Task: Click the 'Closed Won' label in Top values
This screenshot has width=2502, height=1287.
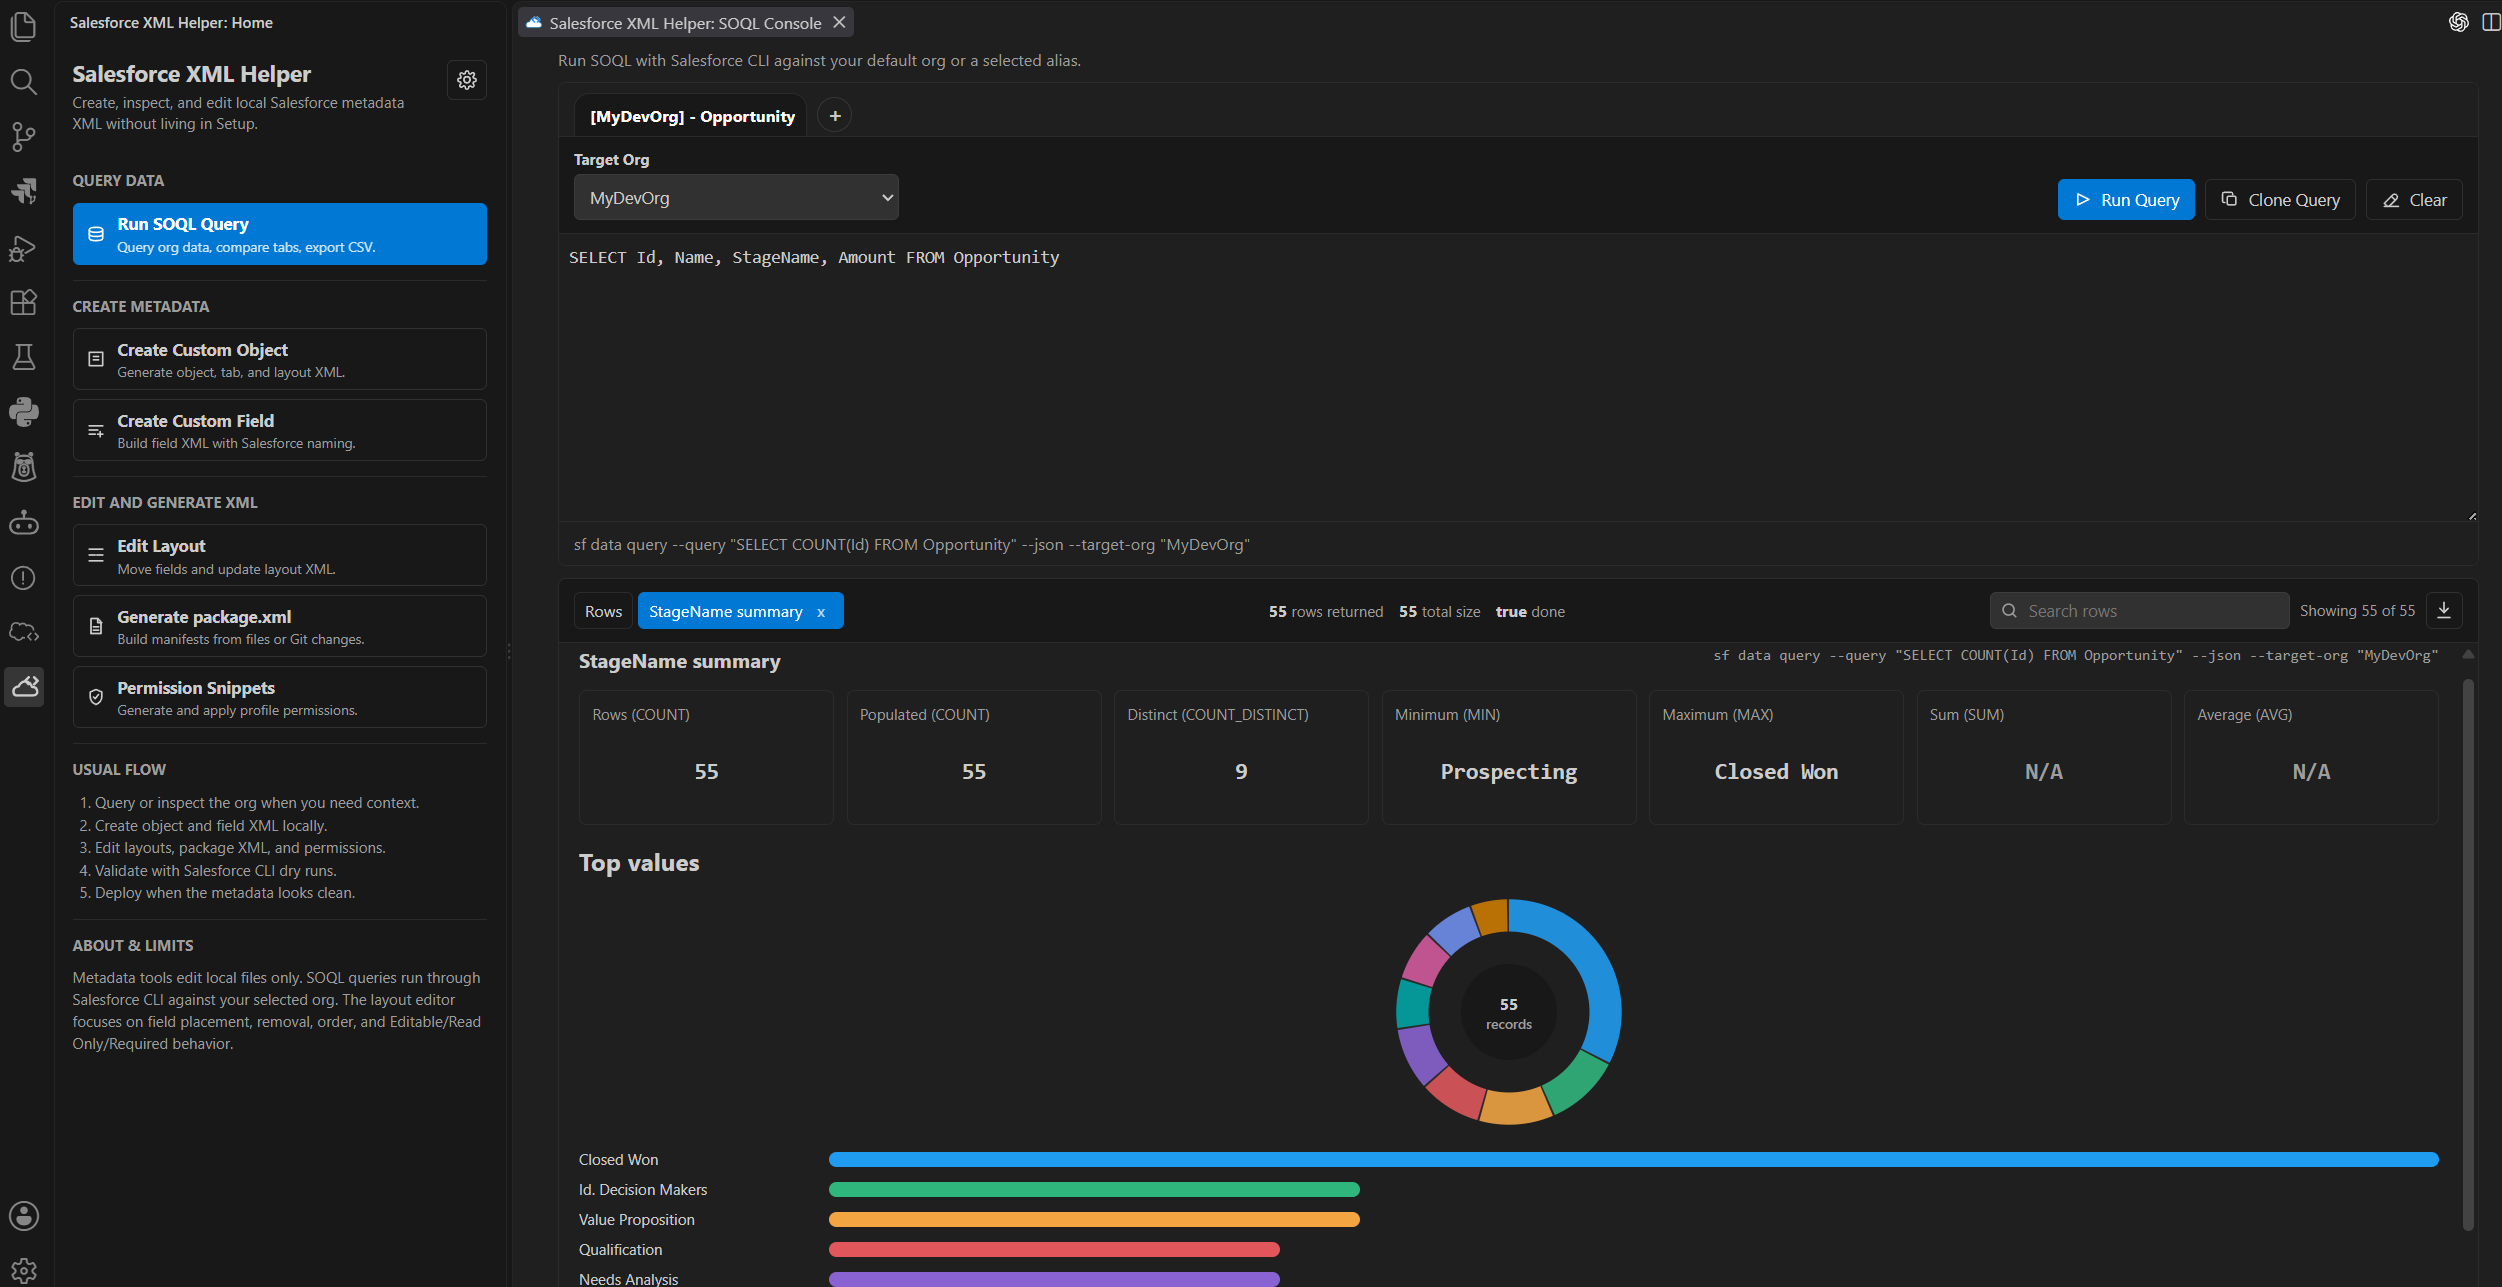Action: tap(618, 1160)
